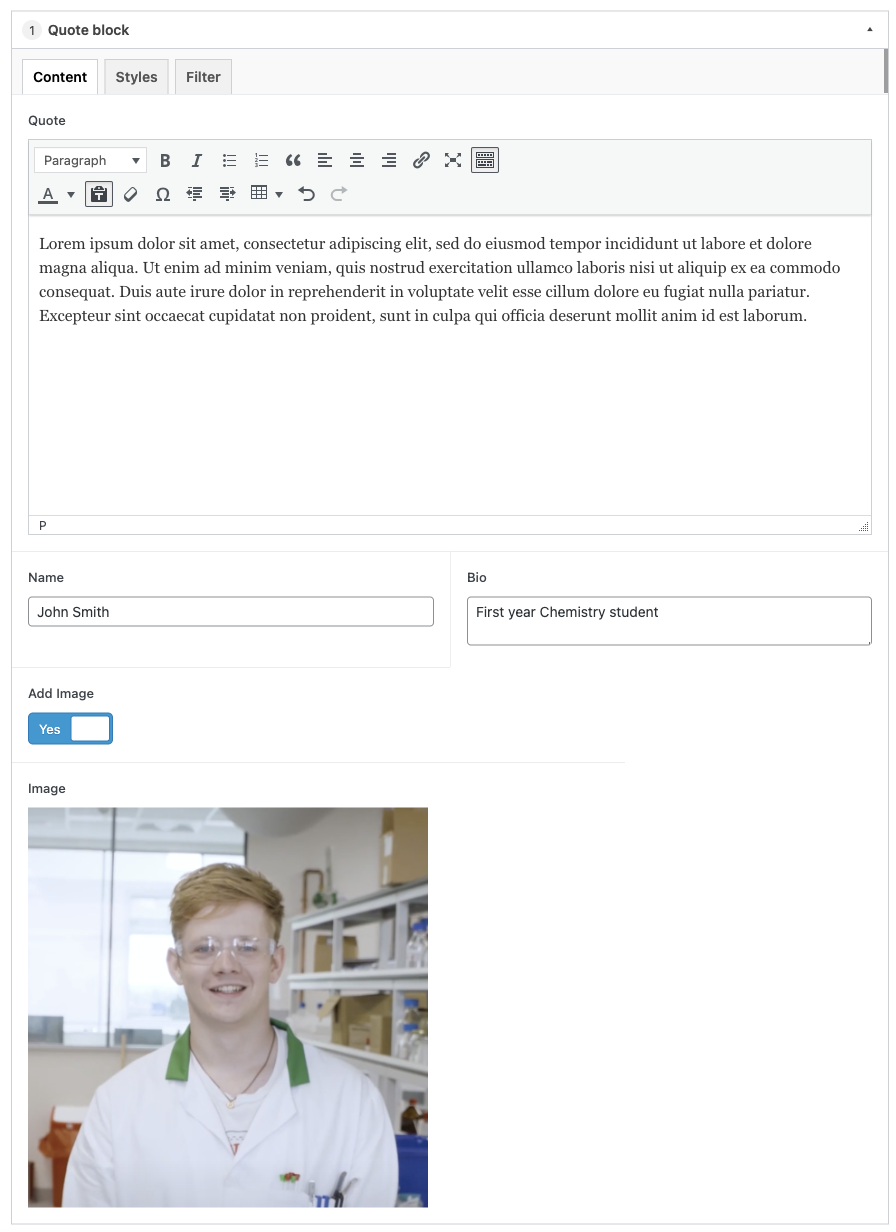Screen dimensions: 896x1232
Task: Switch to the Content tab
Action: (x=60, y=77)
